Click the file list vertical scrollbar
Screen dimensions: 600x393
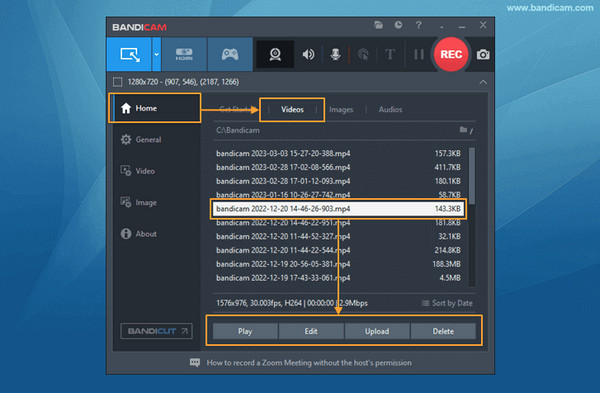(472, 176)
